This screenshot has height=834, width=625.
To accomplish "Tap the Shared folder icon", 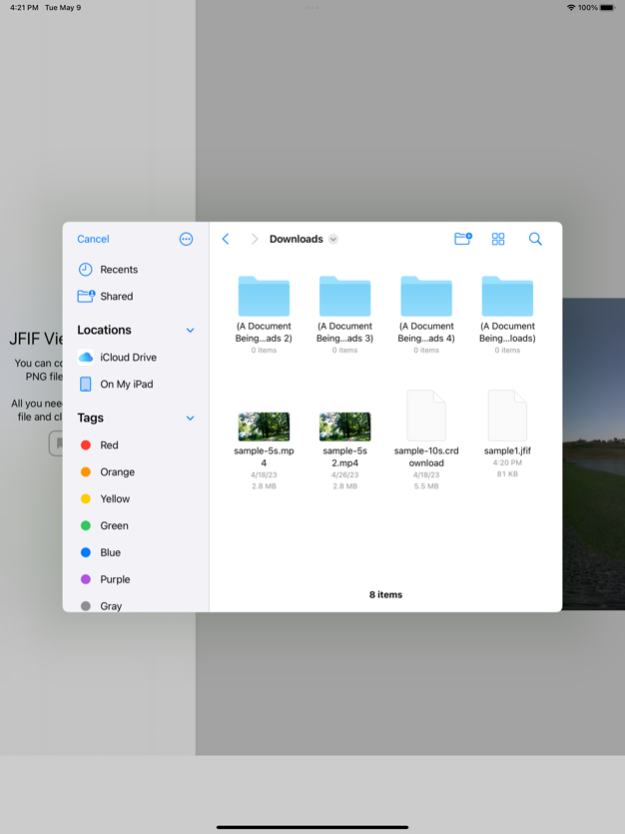I will pyautogui.click(x=86, y=296).
